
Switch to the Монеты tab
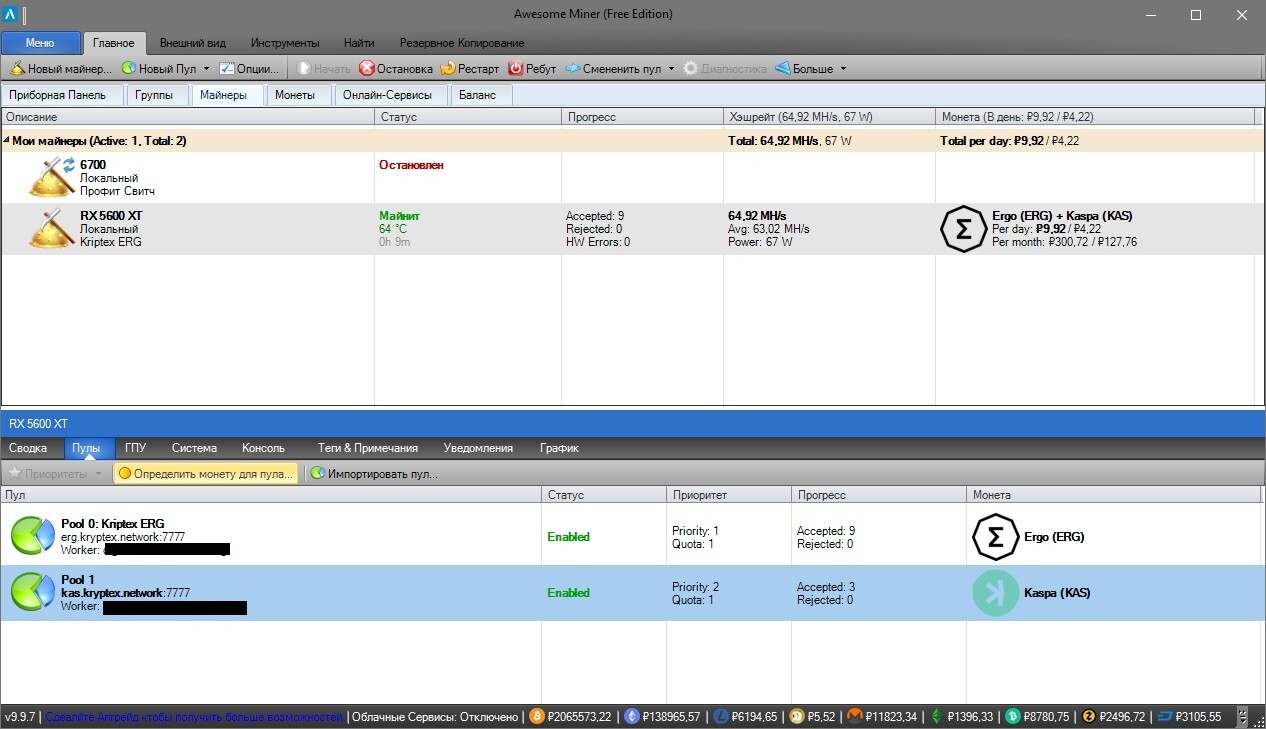click(296, 95)
